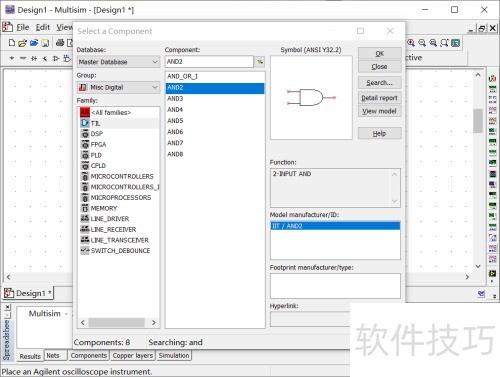Click the Component name input field
The width and height of the screenshot is (500, 377).
209,62
